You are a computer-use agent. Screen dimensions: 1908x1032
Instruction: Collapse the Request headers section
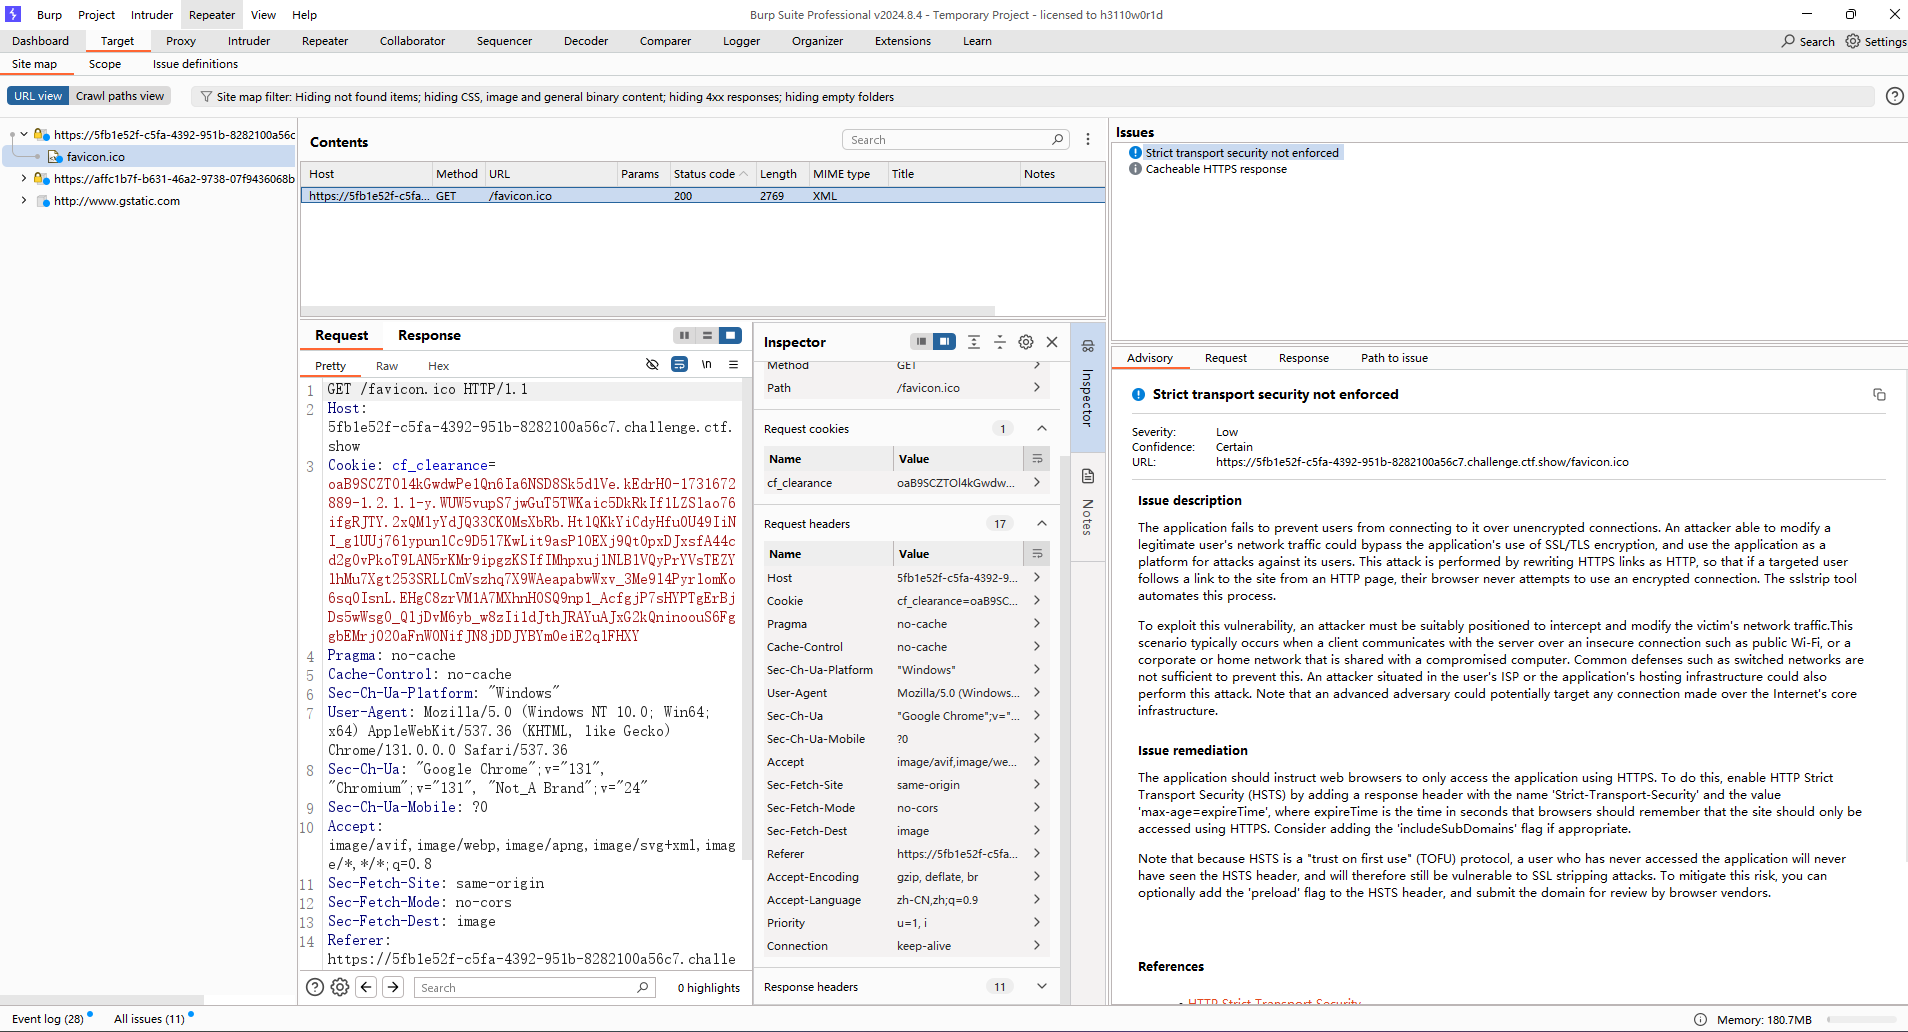(1042, 524)
